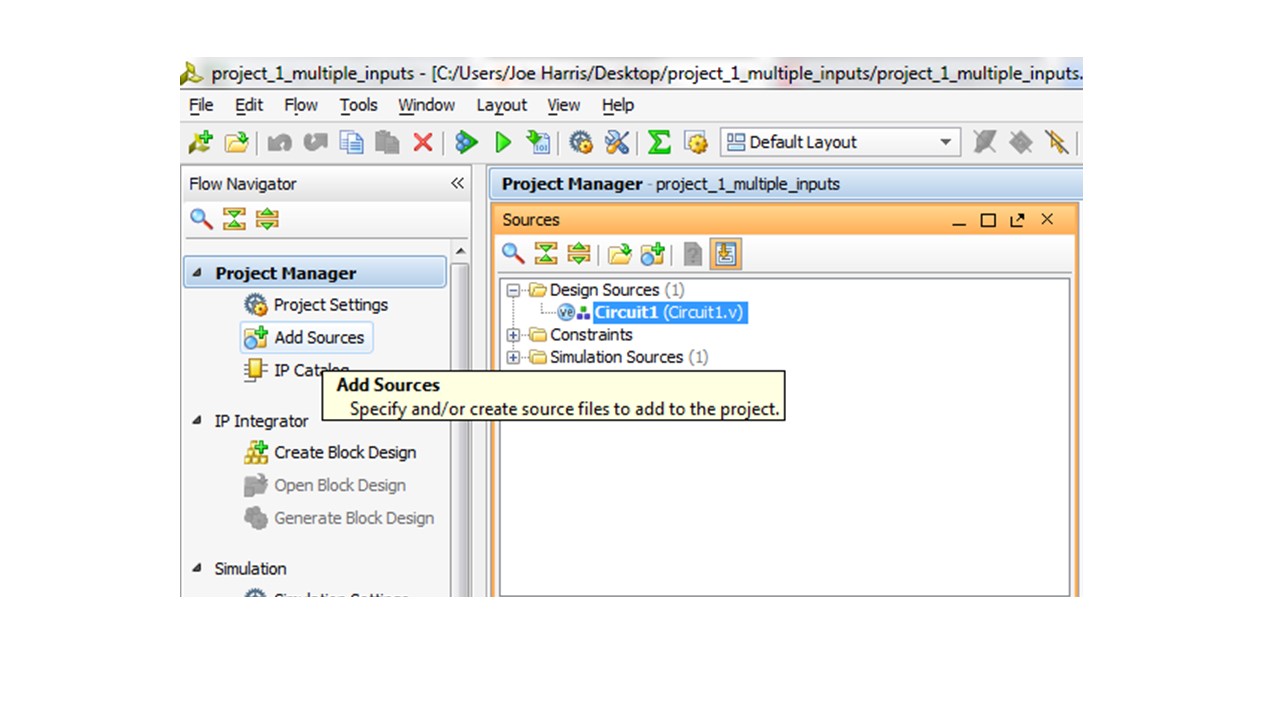Click Add Sources icon in Sources toolbar
This screenshot has height=720, width=1280.
(x=652, y=255)
